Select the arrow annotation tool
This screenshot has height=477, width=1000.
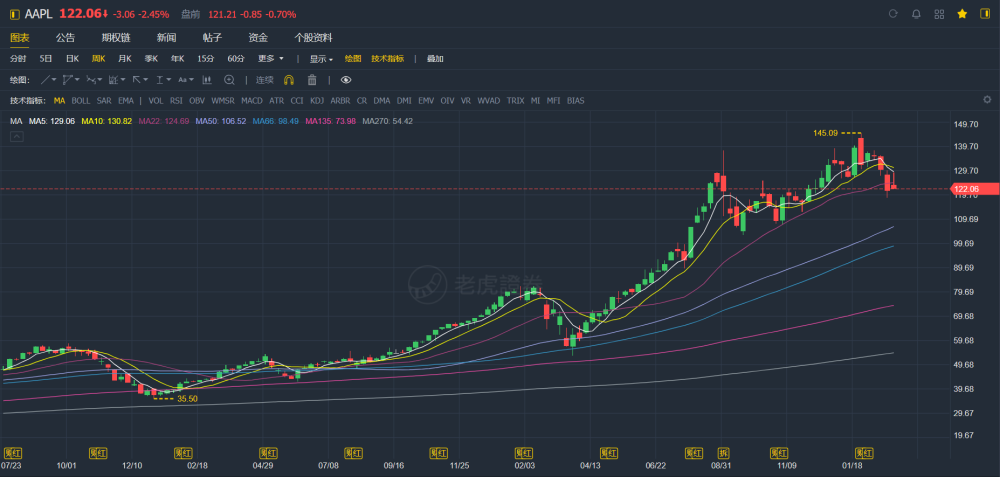pyautogui.click(x=136, y=80)
